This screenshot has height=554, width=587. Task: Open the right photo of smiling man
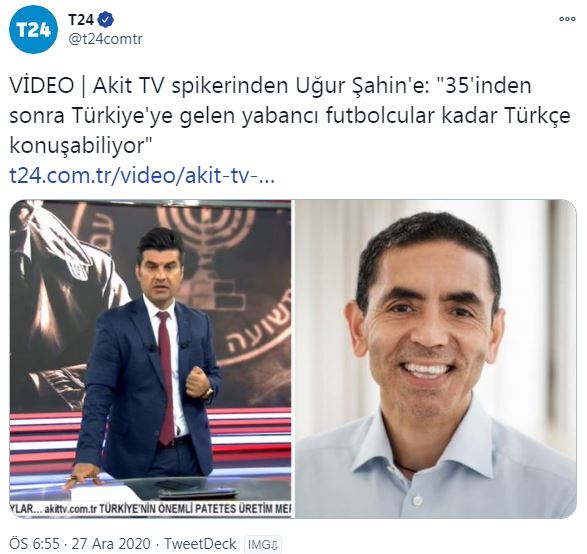click(436, 359)
